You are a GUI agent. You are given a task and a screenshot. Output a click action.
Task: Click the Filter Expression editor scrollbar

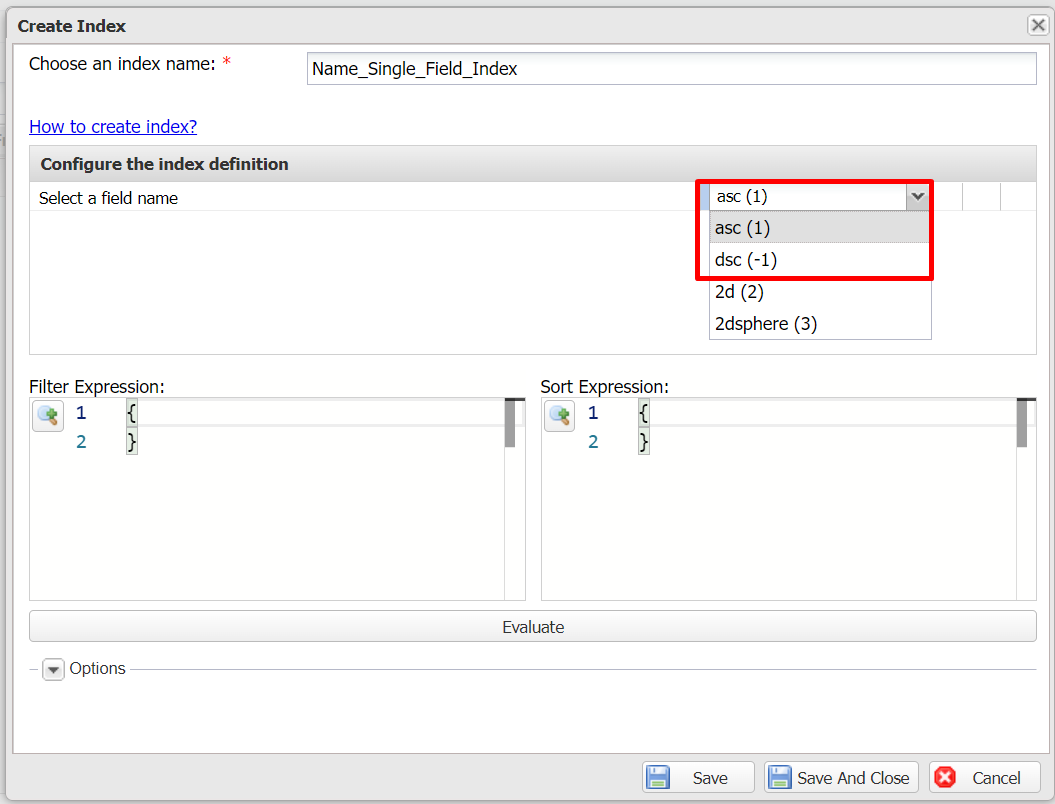(x=510, y=424)
